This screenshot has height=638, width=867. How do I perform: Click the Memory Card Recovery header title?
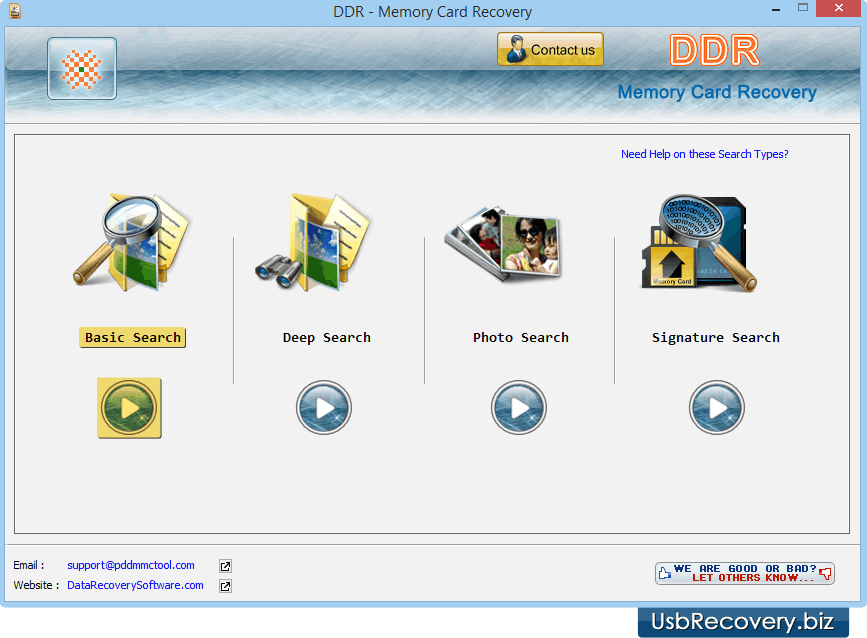tap(717, 92)
